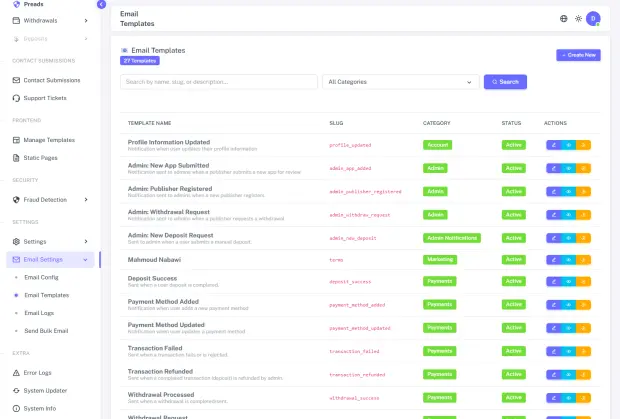
Task: Toggle the light/dark theme sun icon
Action: 578,19
